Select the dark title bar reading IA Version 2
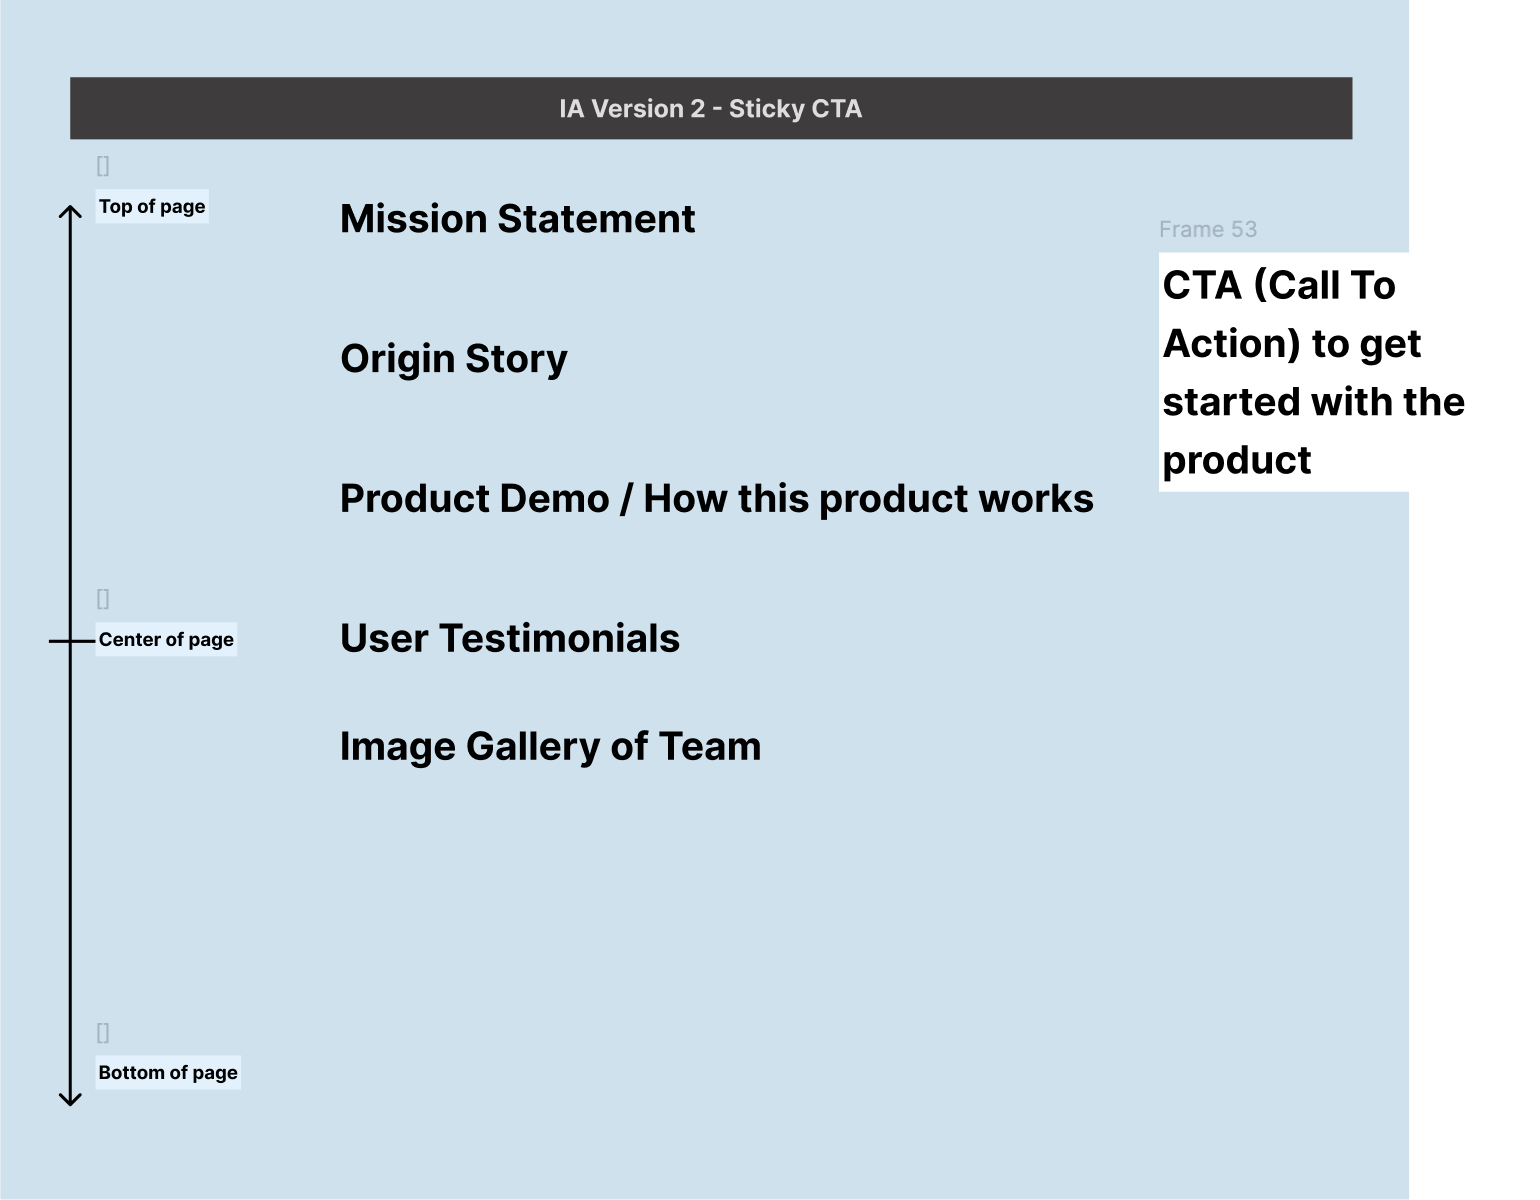The image size is (1540, 1200). 711,108
